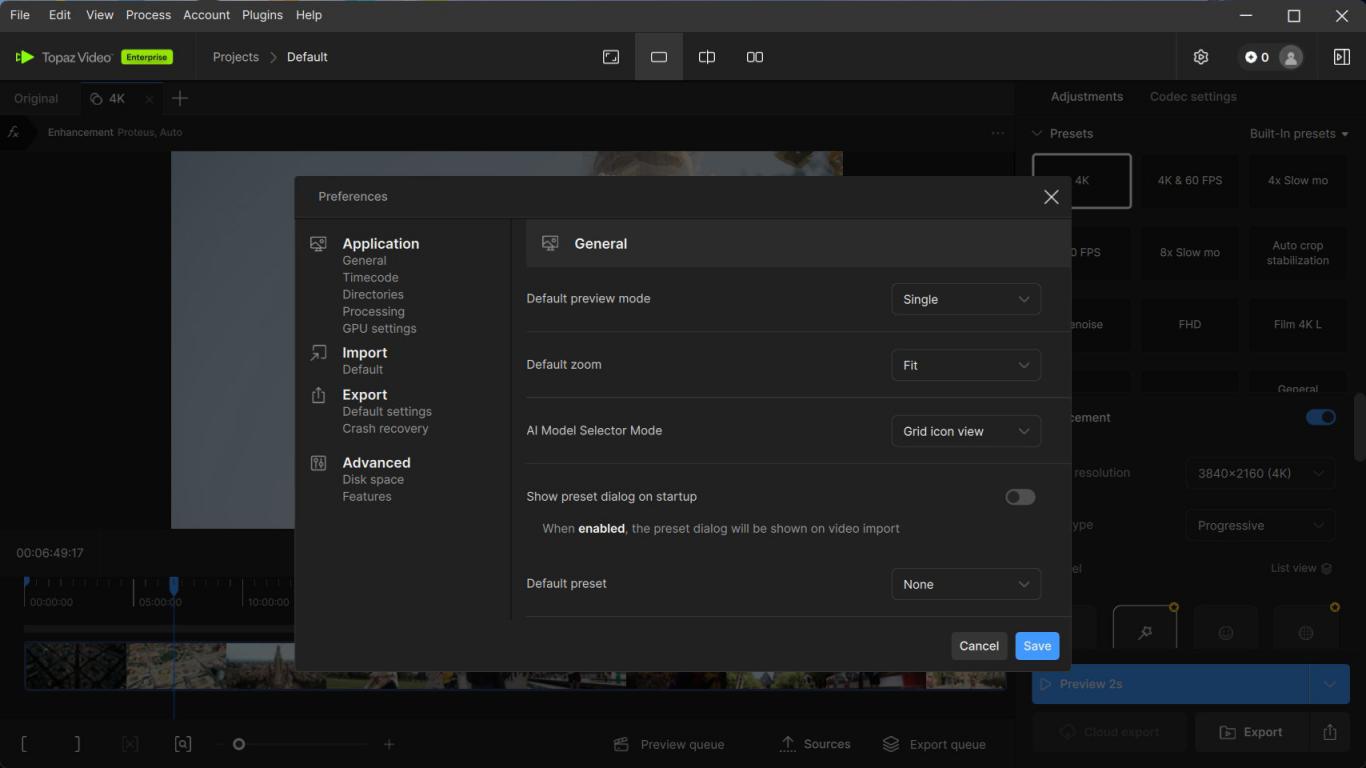Enable Show preset dialog on startup
The image size is (1366, 768).
point(1020,497)
